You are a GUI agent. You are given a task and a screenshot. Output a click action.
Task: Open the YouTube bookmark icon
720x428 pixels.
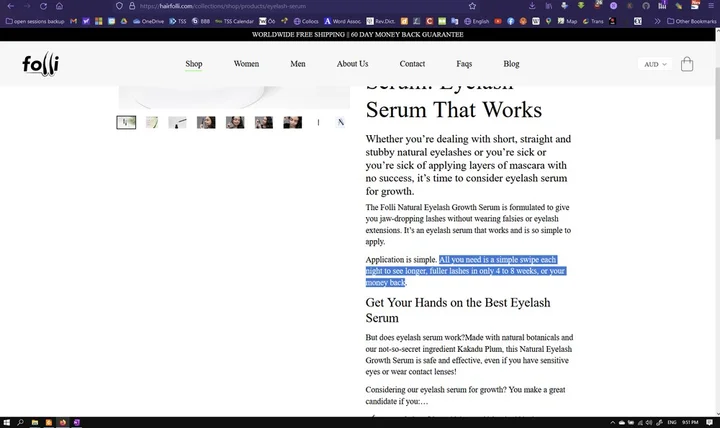point(498,21)
